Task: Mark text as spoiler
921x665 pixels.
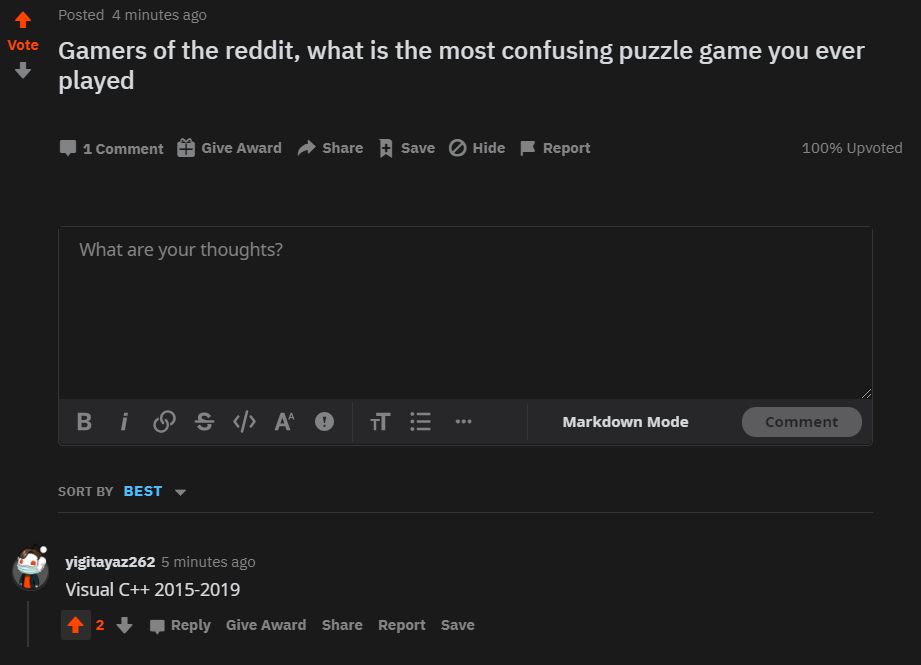Action: coord(324,422)
